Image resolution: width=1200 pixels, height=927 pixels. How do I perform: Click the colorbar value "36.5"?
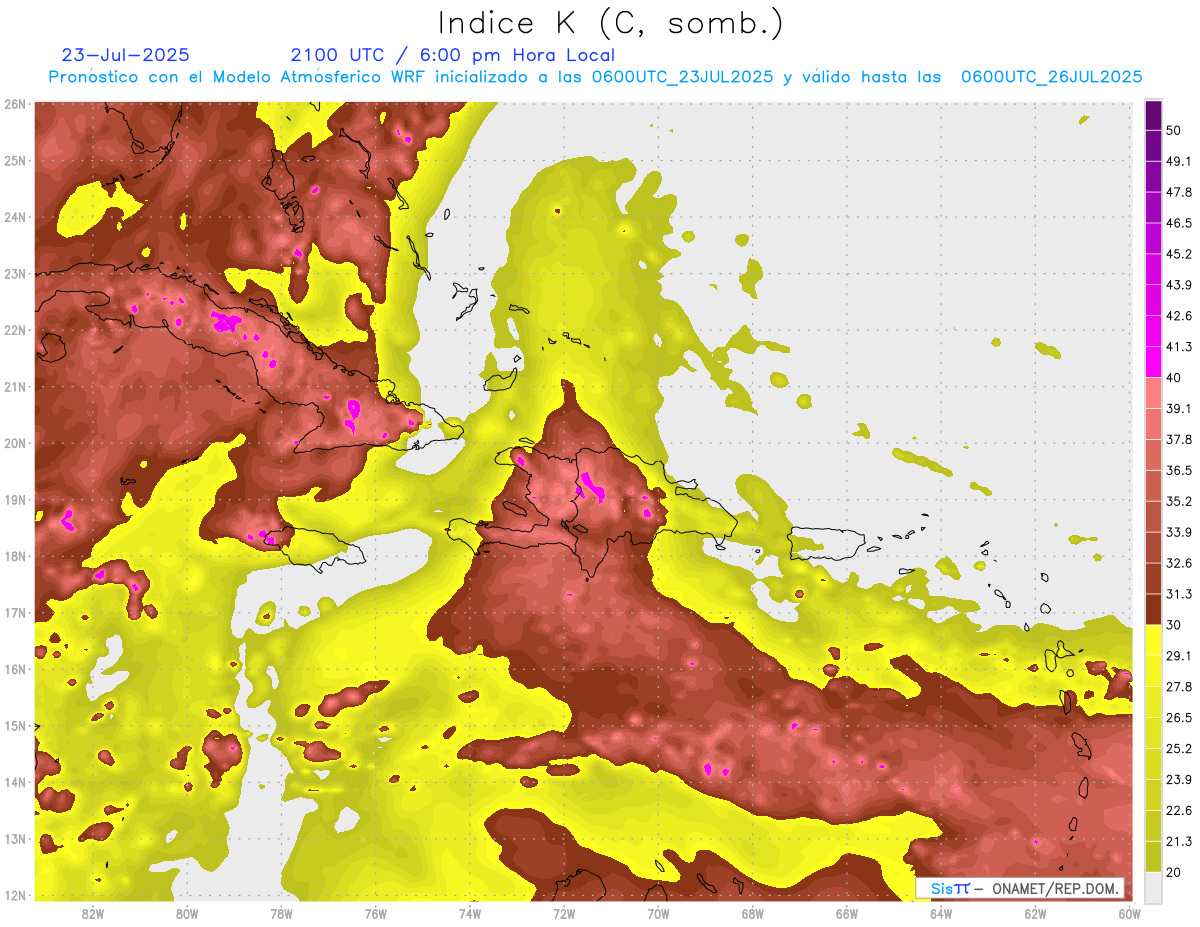(x=1179, y=470)
